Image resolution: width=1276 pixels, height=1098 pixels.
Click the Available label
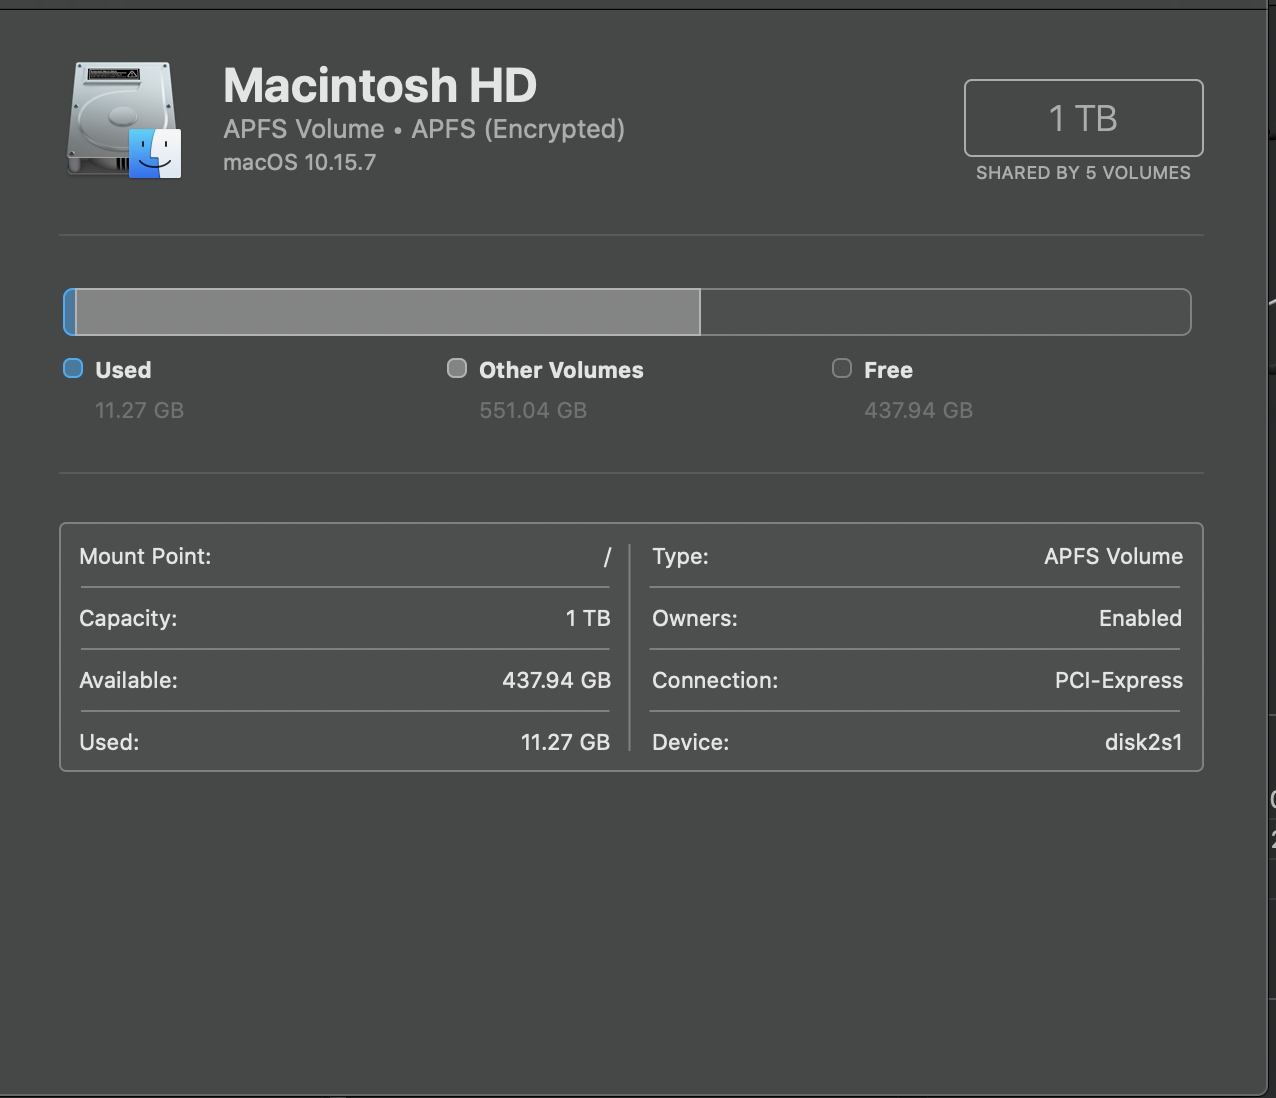tap(128, 680)
